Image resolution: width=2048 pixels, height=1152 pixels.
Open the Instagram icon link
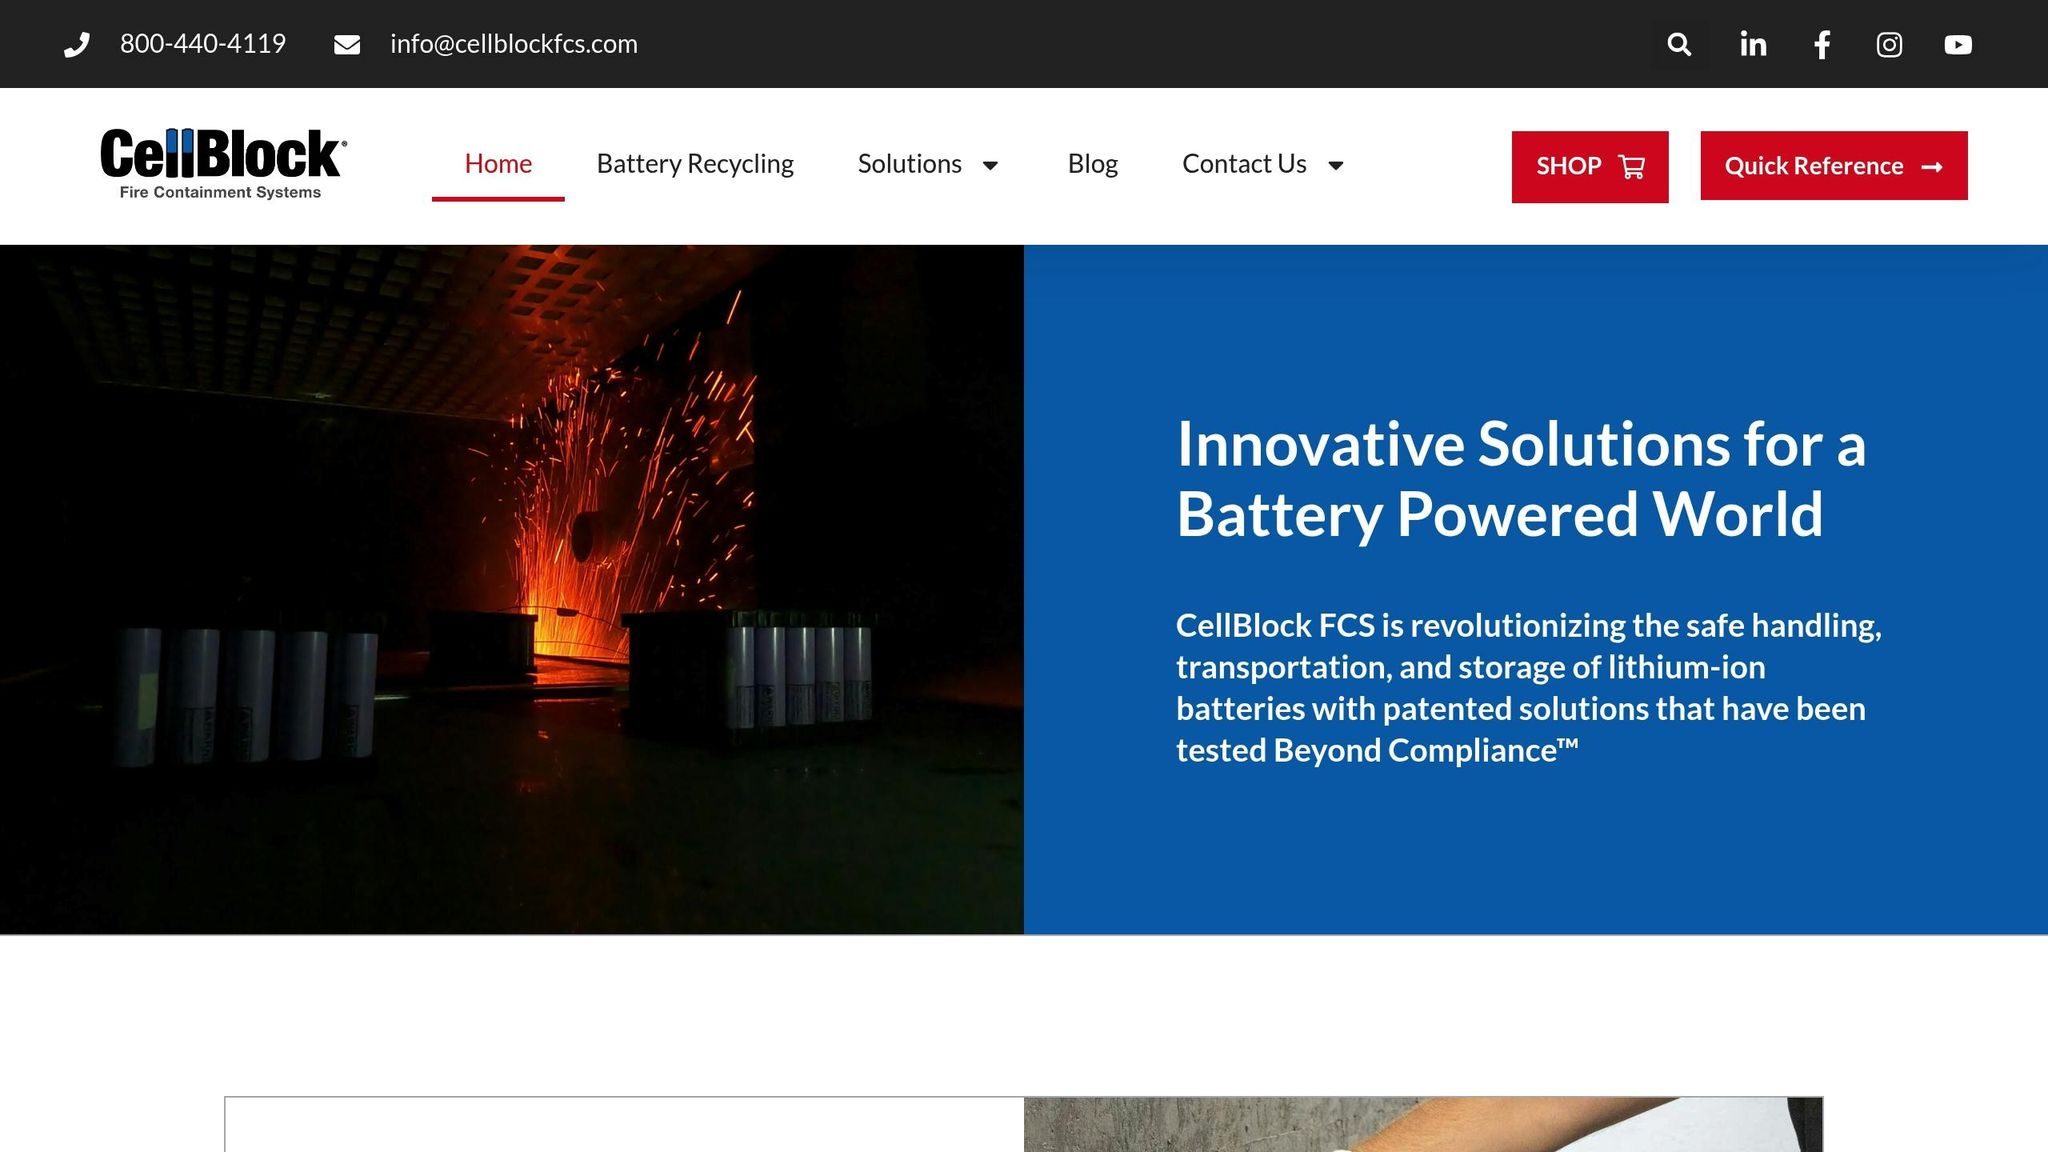point(1889,44)
